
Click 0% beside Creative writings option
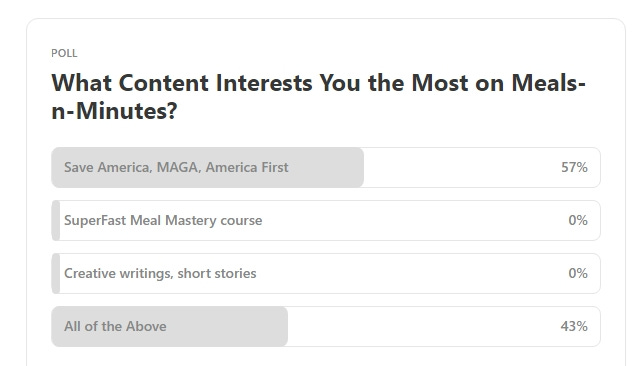click(578, 273)
